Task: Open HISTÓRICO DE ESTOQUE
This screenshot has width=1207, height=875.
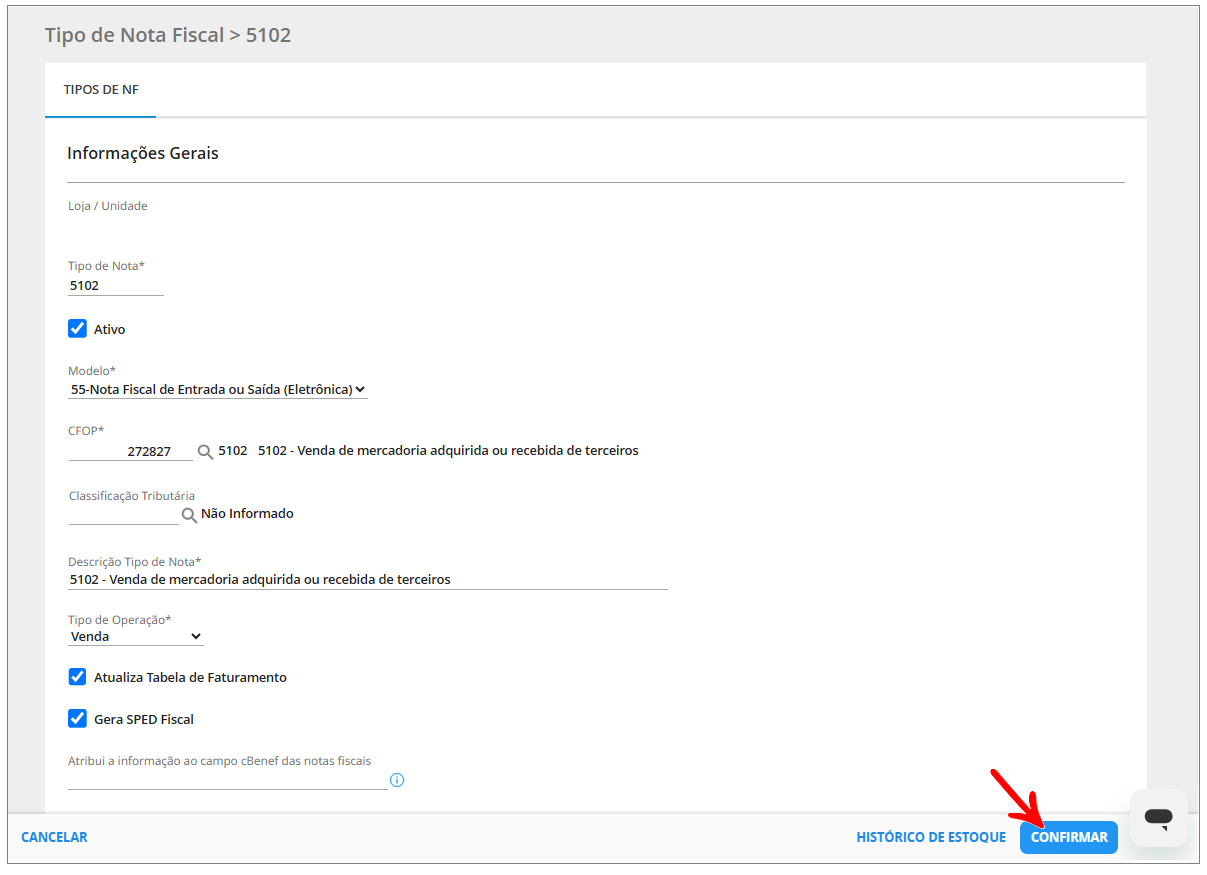Action: tap(931, 837)
